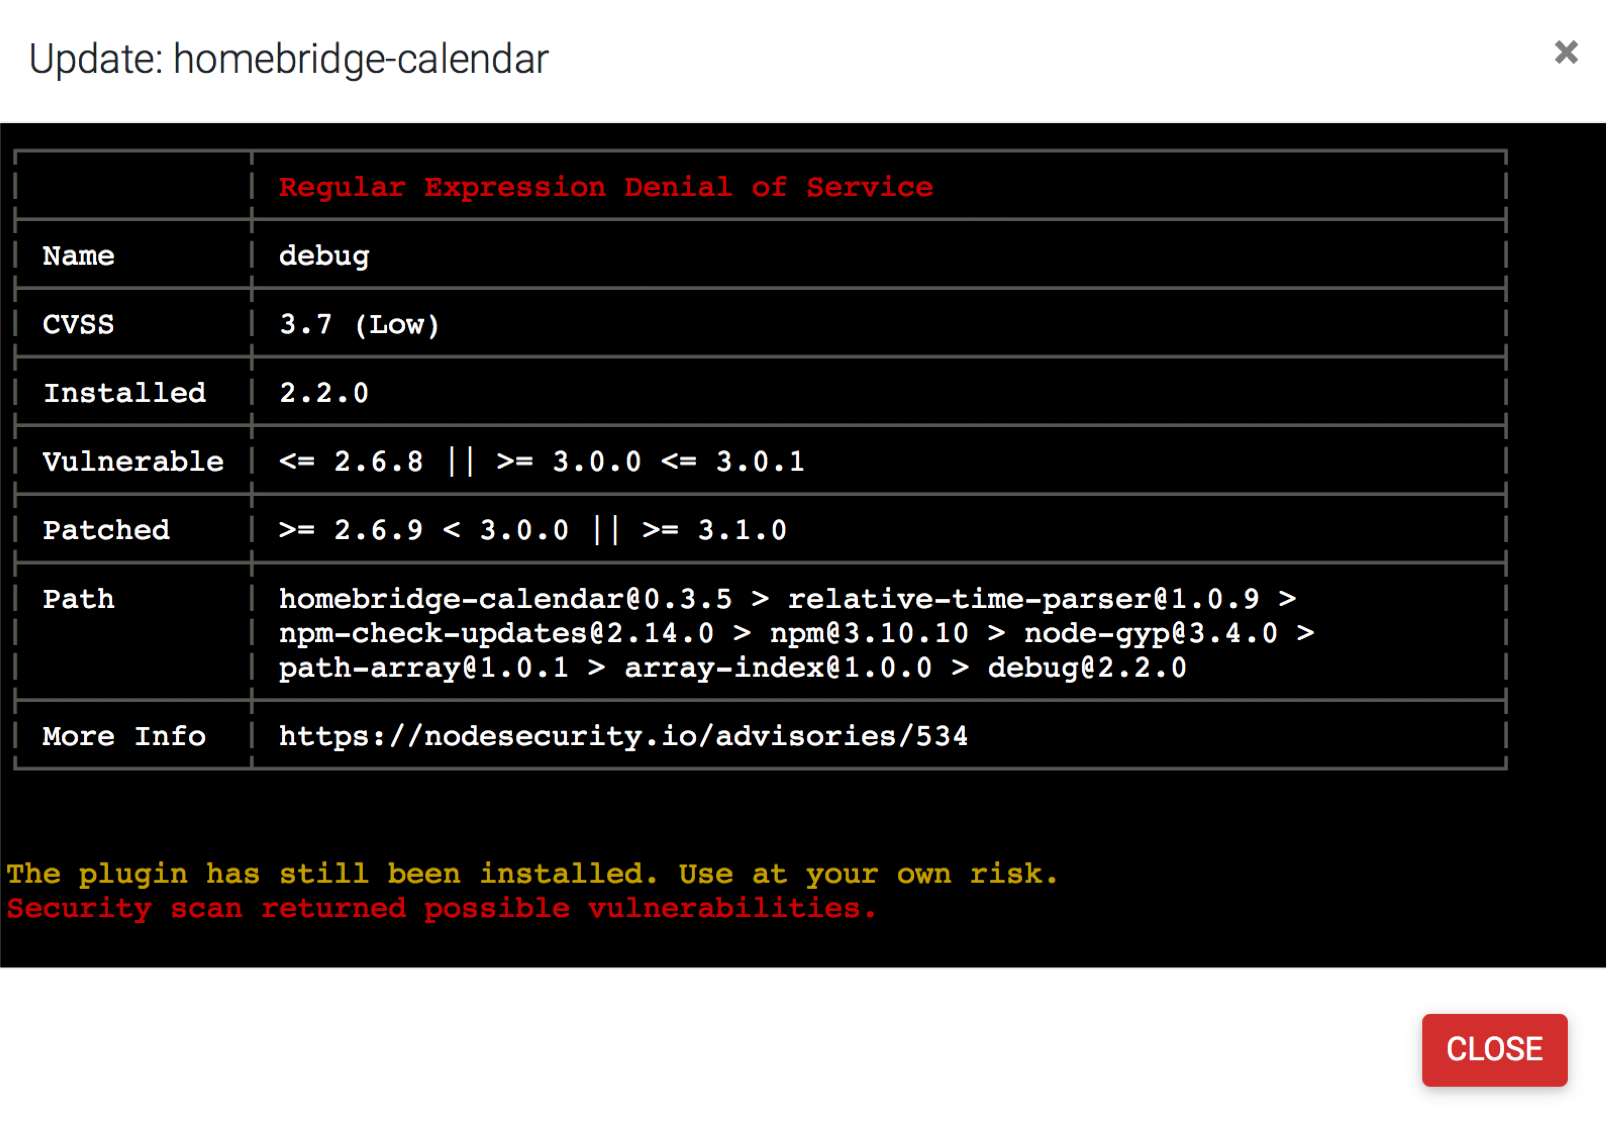The width and height of the screenshot is (1606, 1125).
Task: Click the installed version '2.2.0' value
Action: click(323, 393)
